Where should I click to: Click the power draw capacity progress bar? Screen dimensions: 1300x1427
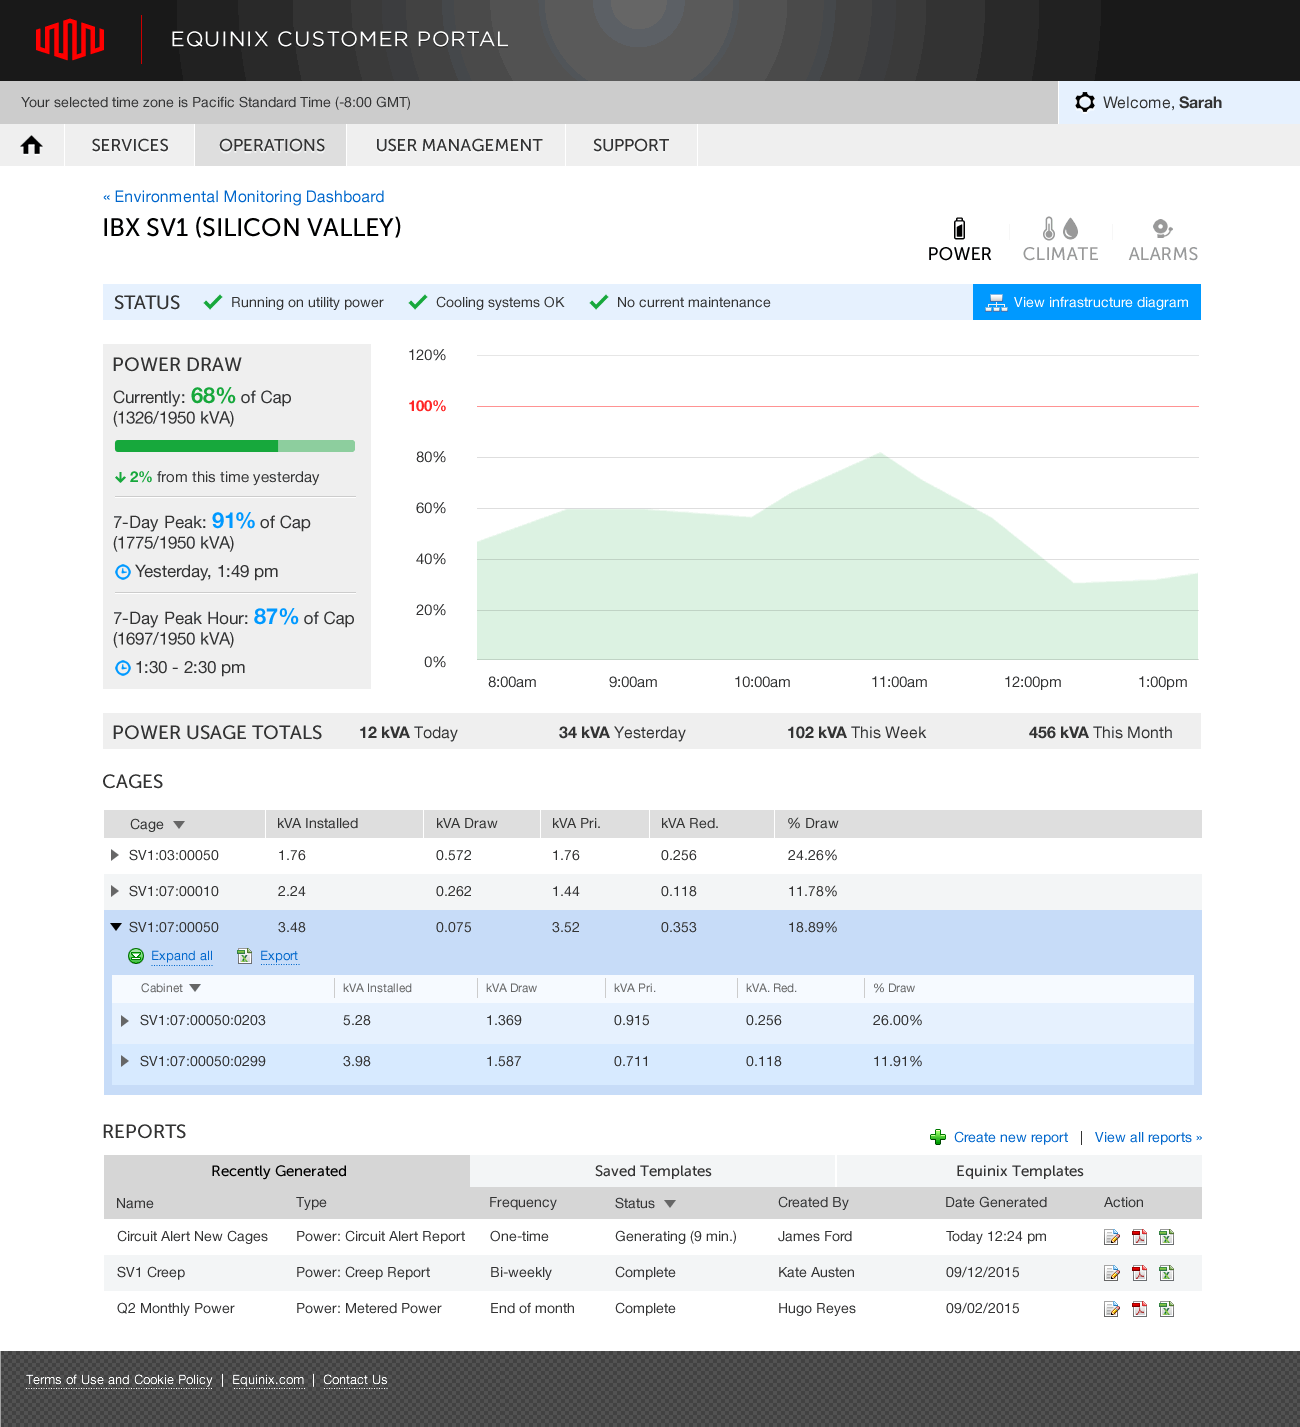(235, 446)
